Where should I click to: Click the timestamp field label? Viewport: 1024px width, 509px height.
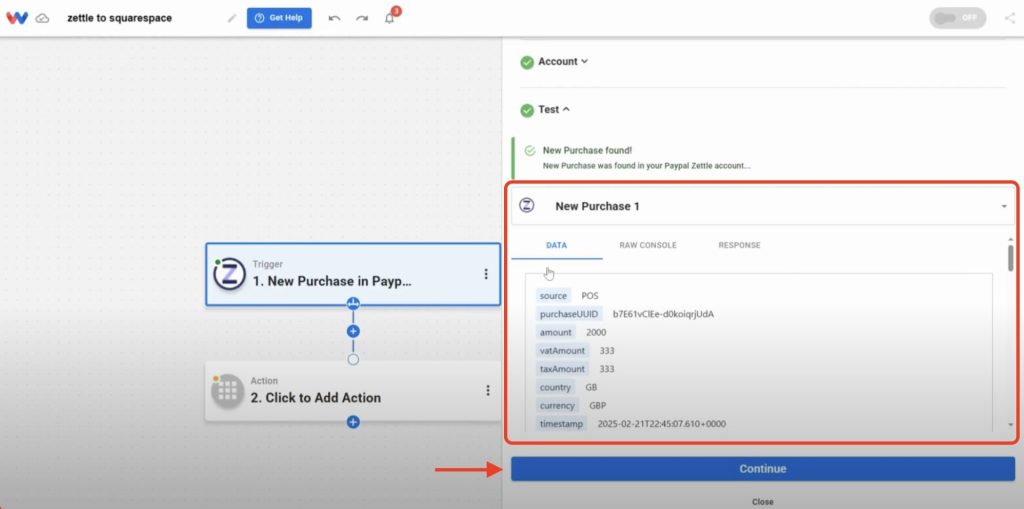coord(562,424)
